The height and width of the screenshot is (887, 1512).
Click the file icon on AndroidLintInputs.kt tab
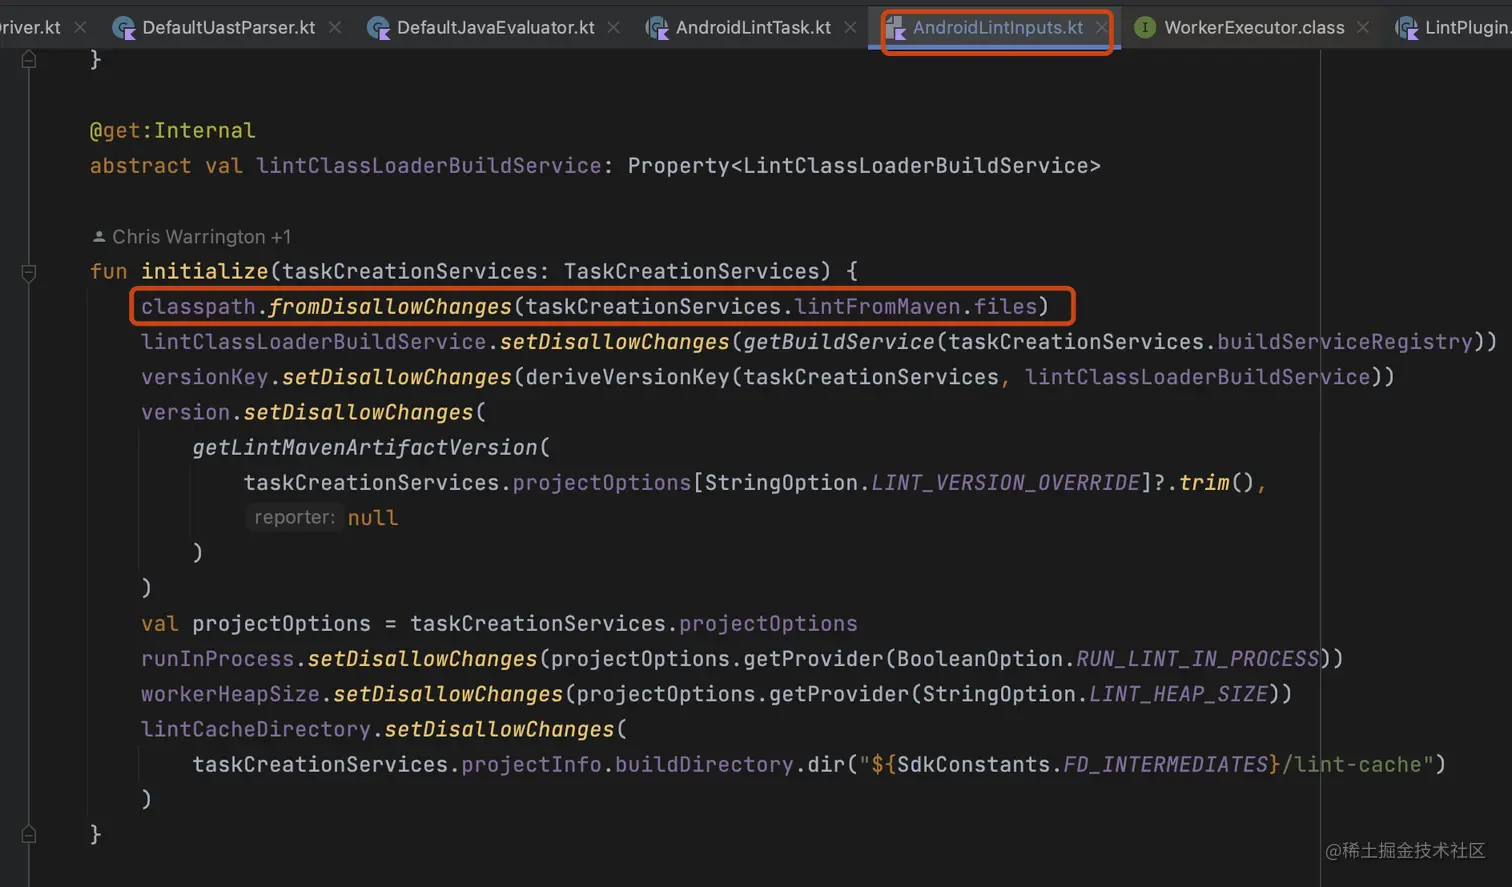pyautogui.click(x=895, y=28)
